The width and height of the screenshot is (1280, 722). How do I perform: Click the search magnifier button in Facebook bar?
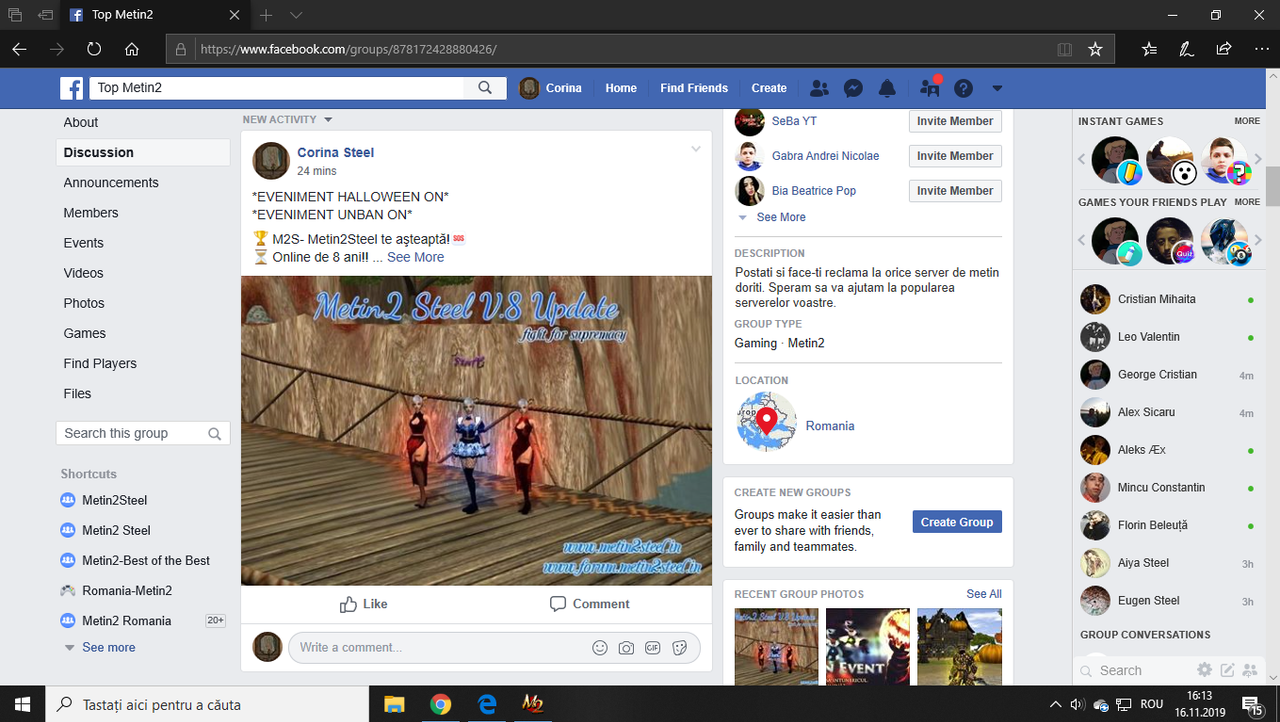[x=485, y=88]
